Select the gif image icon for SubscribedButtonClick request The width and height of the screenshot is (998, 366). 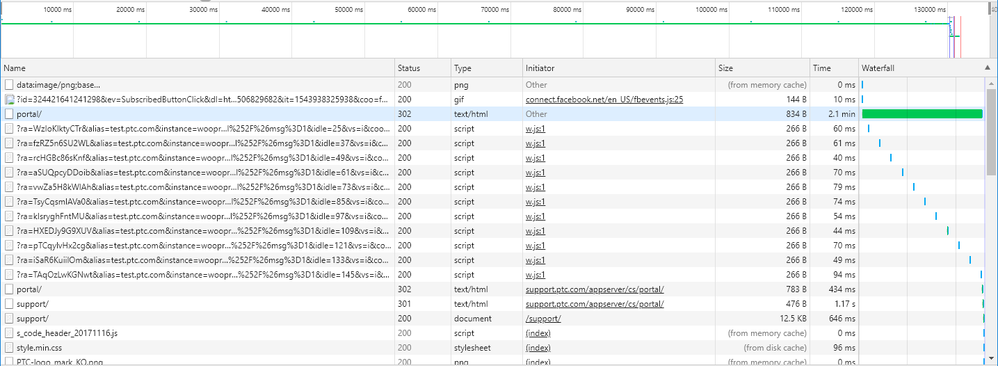pos(9,99)
